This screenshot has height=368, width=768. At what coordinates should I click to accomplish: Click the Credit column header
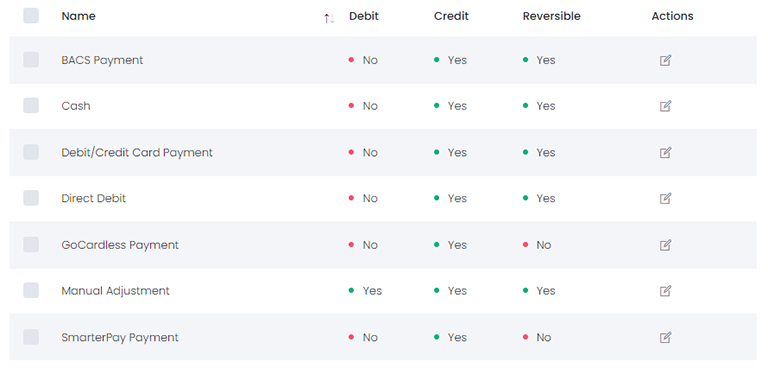point(451,16)
